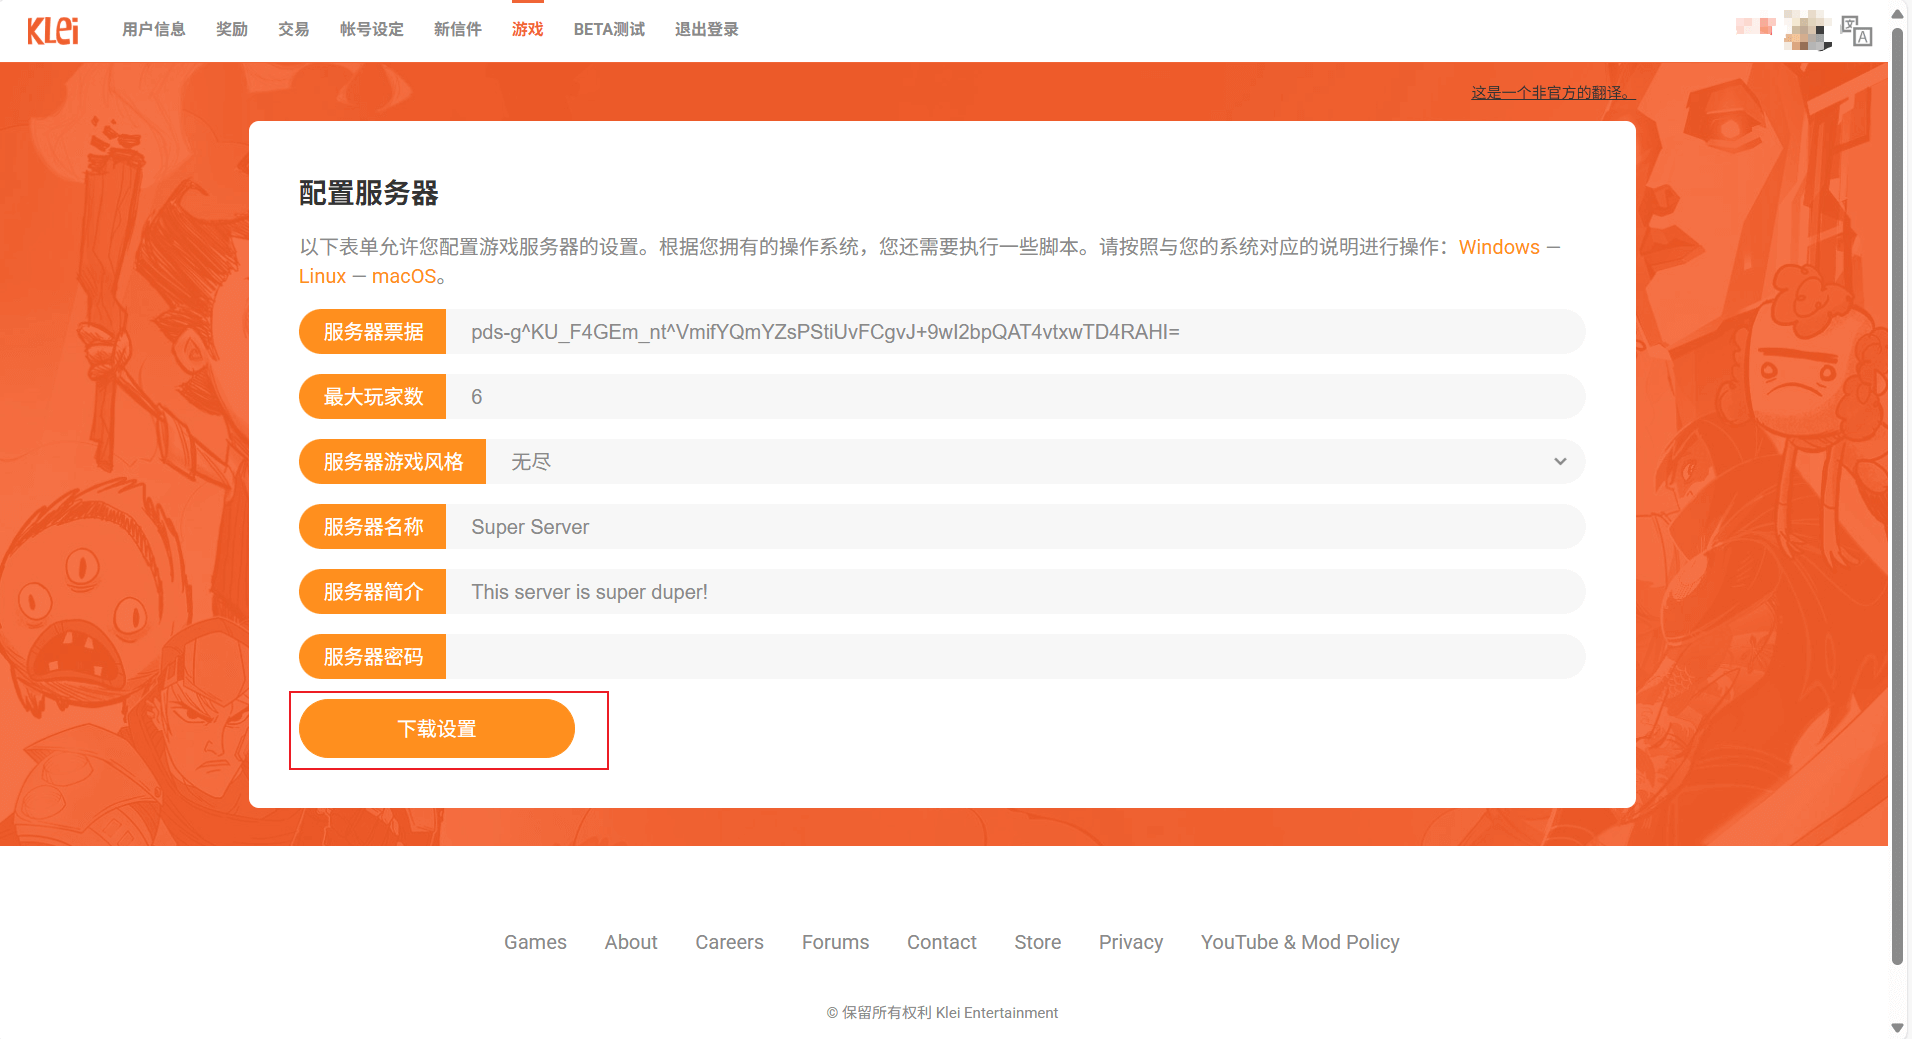The height and width of the screenshot is (1039, 1912).
Task: Open the YouTube & Mod Policy link
Action: click(x=1300, y=942)
